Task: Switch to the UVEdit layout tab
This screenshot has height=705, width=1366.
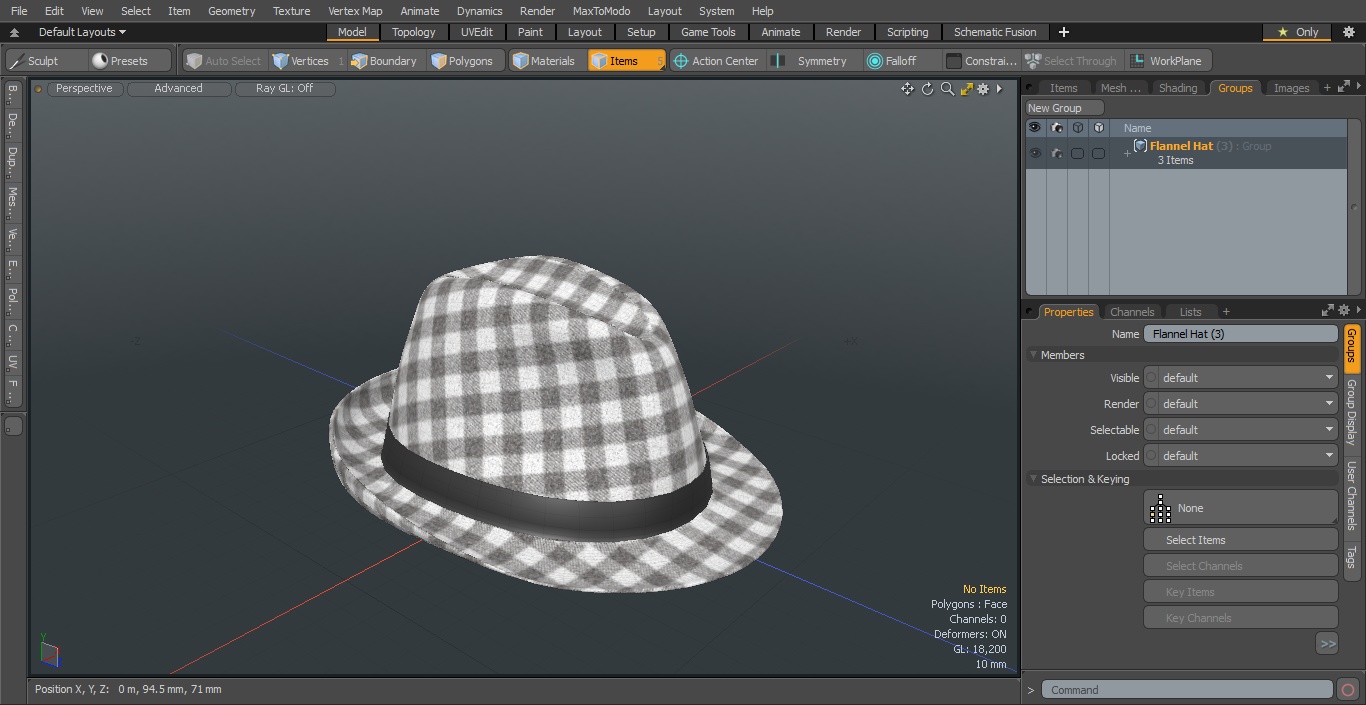Action: 477,32
